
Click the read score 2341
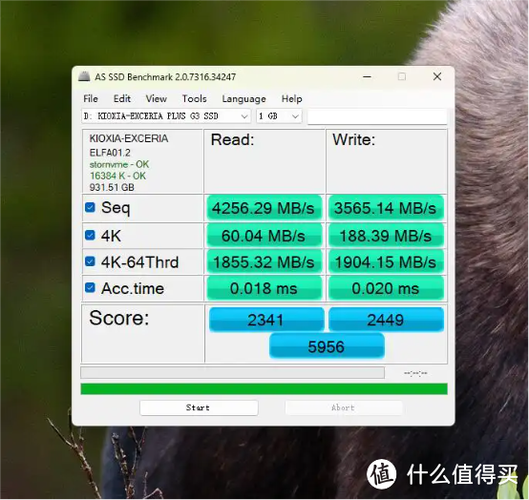[x=266, y=320]
